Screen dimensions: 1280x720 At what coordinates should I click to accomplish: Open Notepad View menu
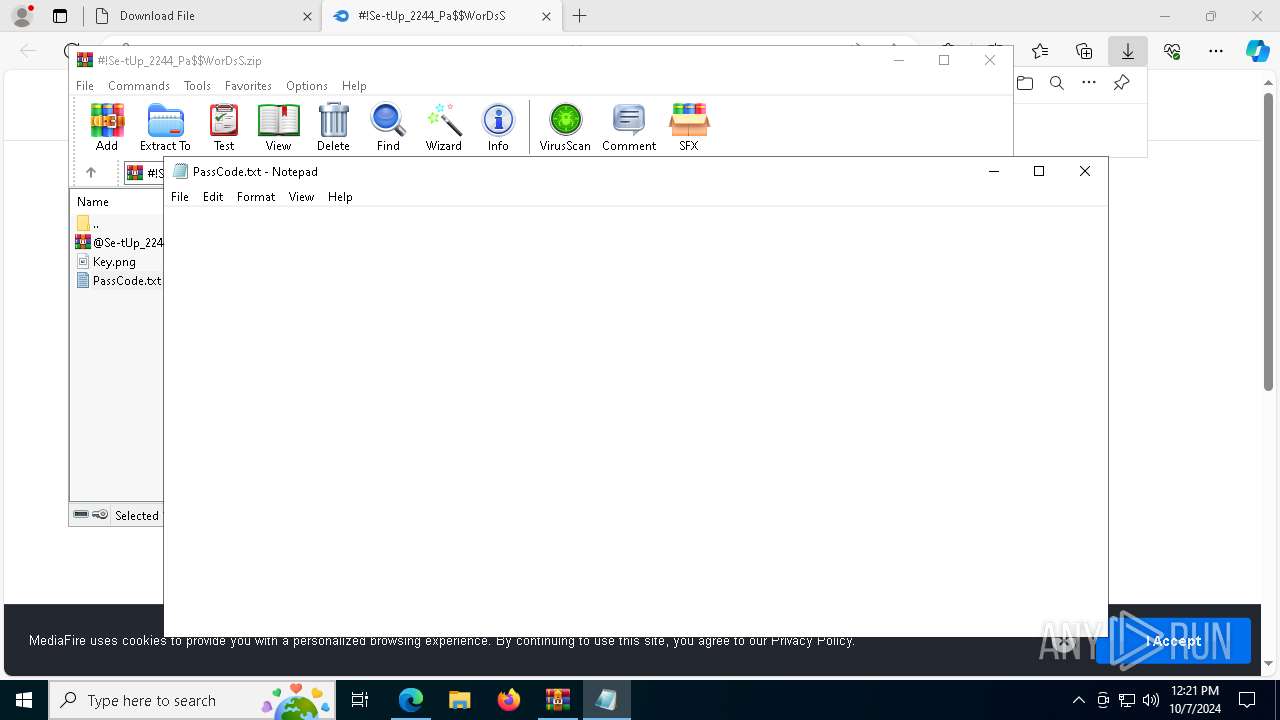coord(301,197)
